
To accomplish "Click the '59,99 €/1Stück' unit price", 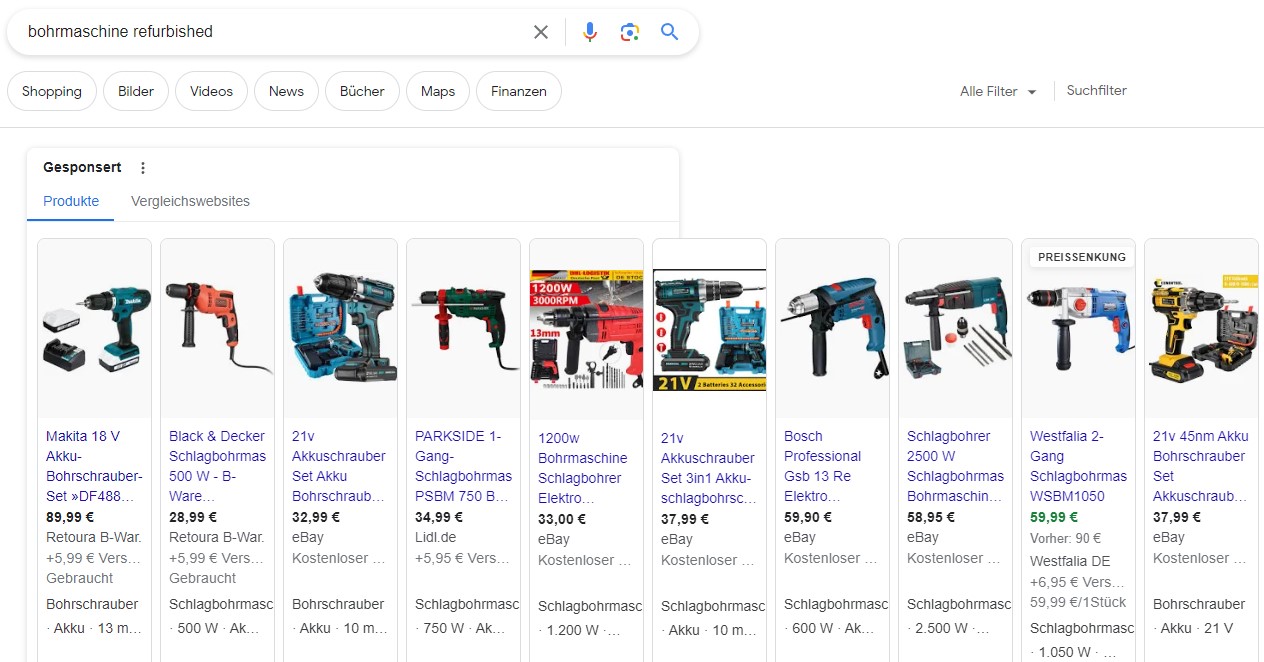I will pyautogui.click(x=1078, y=602).
